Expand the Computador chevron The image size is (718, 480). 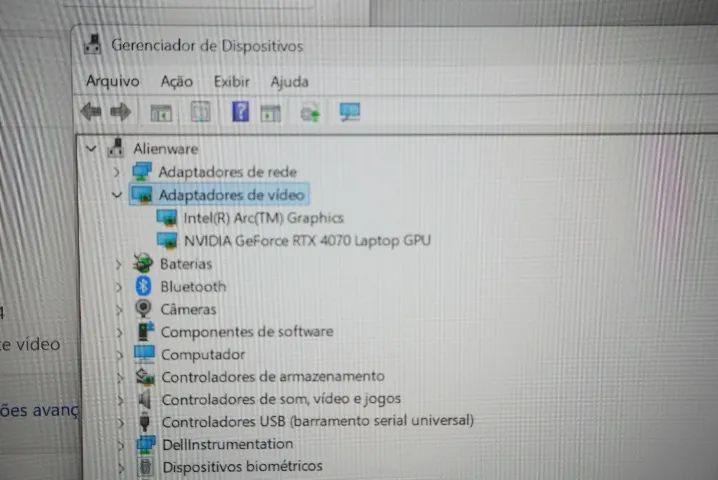tap(120, 355)
